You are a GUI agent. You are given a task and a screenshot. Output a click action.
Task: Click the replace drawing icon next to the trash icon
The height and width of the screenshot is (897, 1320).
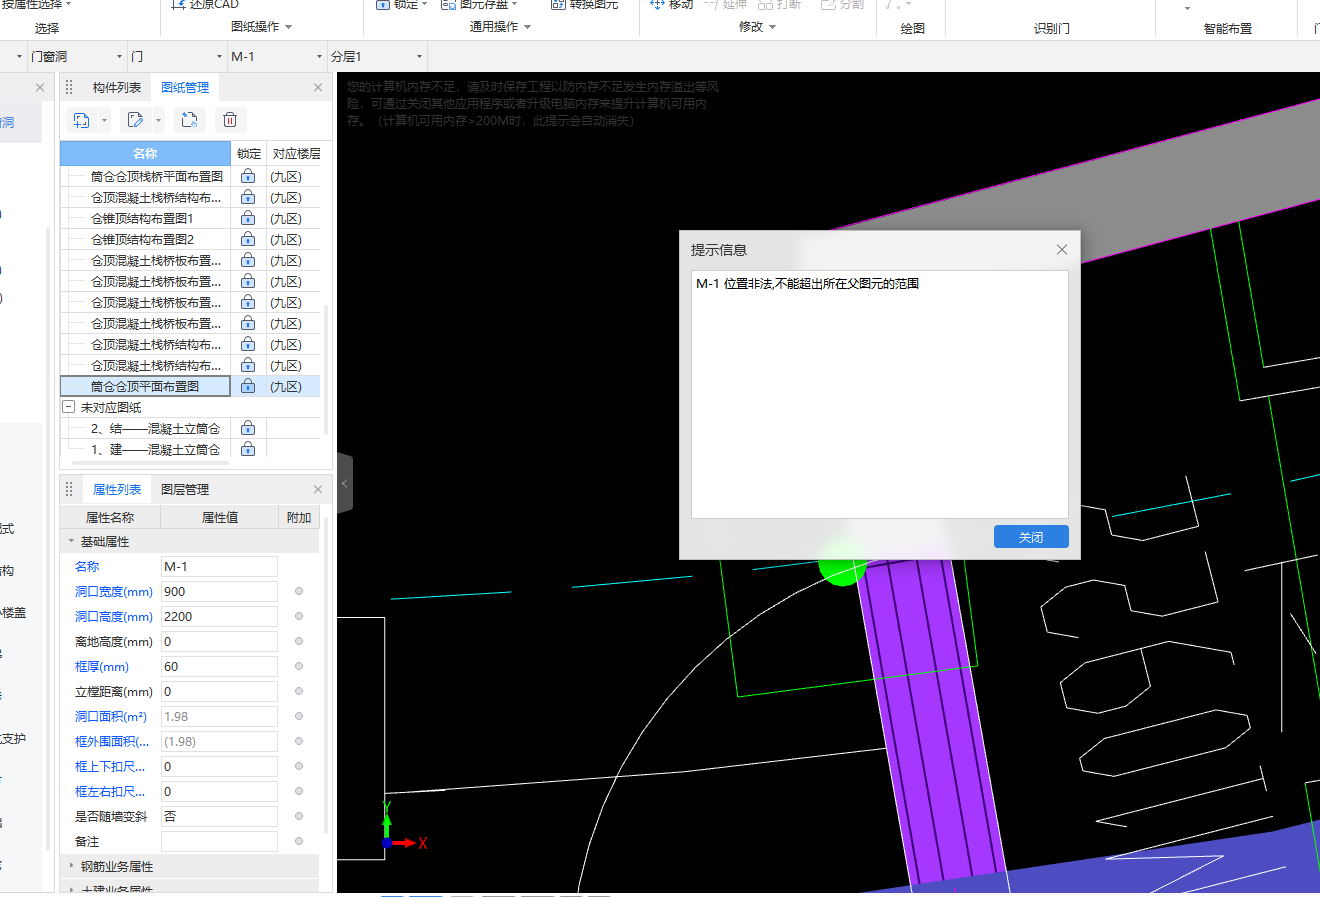189,120
